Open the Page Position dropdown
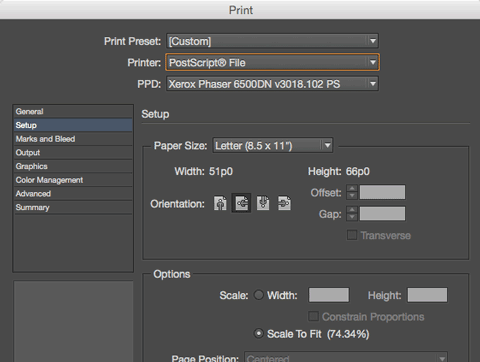480x362 pixels. pos(346,358)
